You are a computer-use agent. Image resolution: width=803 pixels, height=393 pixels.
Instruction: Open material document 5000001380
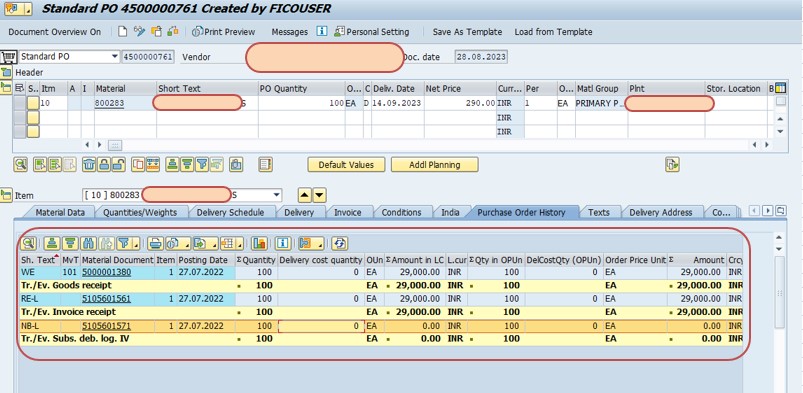106,272
